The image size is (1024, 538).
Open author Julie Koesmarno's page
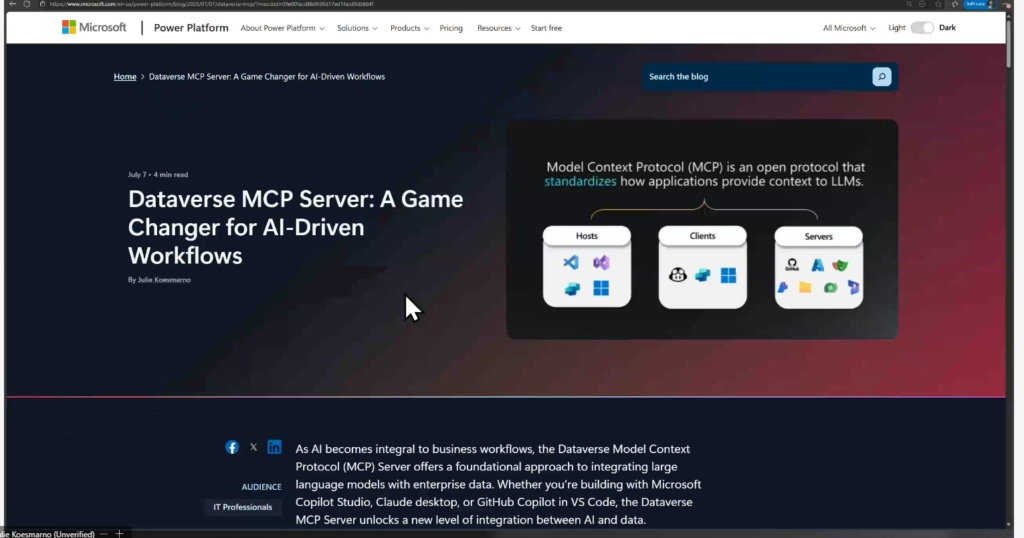pos(164,279)
